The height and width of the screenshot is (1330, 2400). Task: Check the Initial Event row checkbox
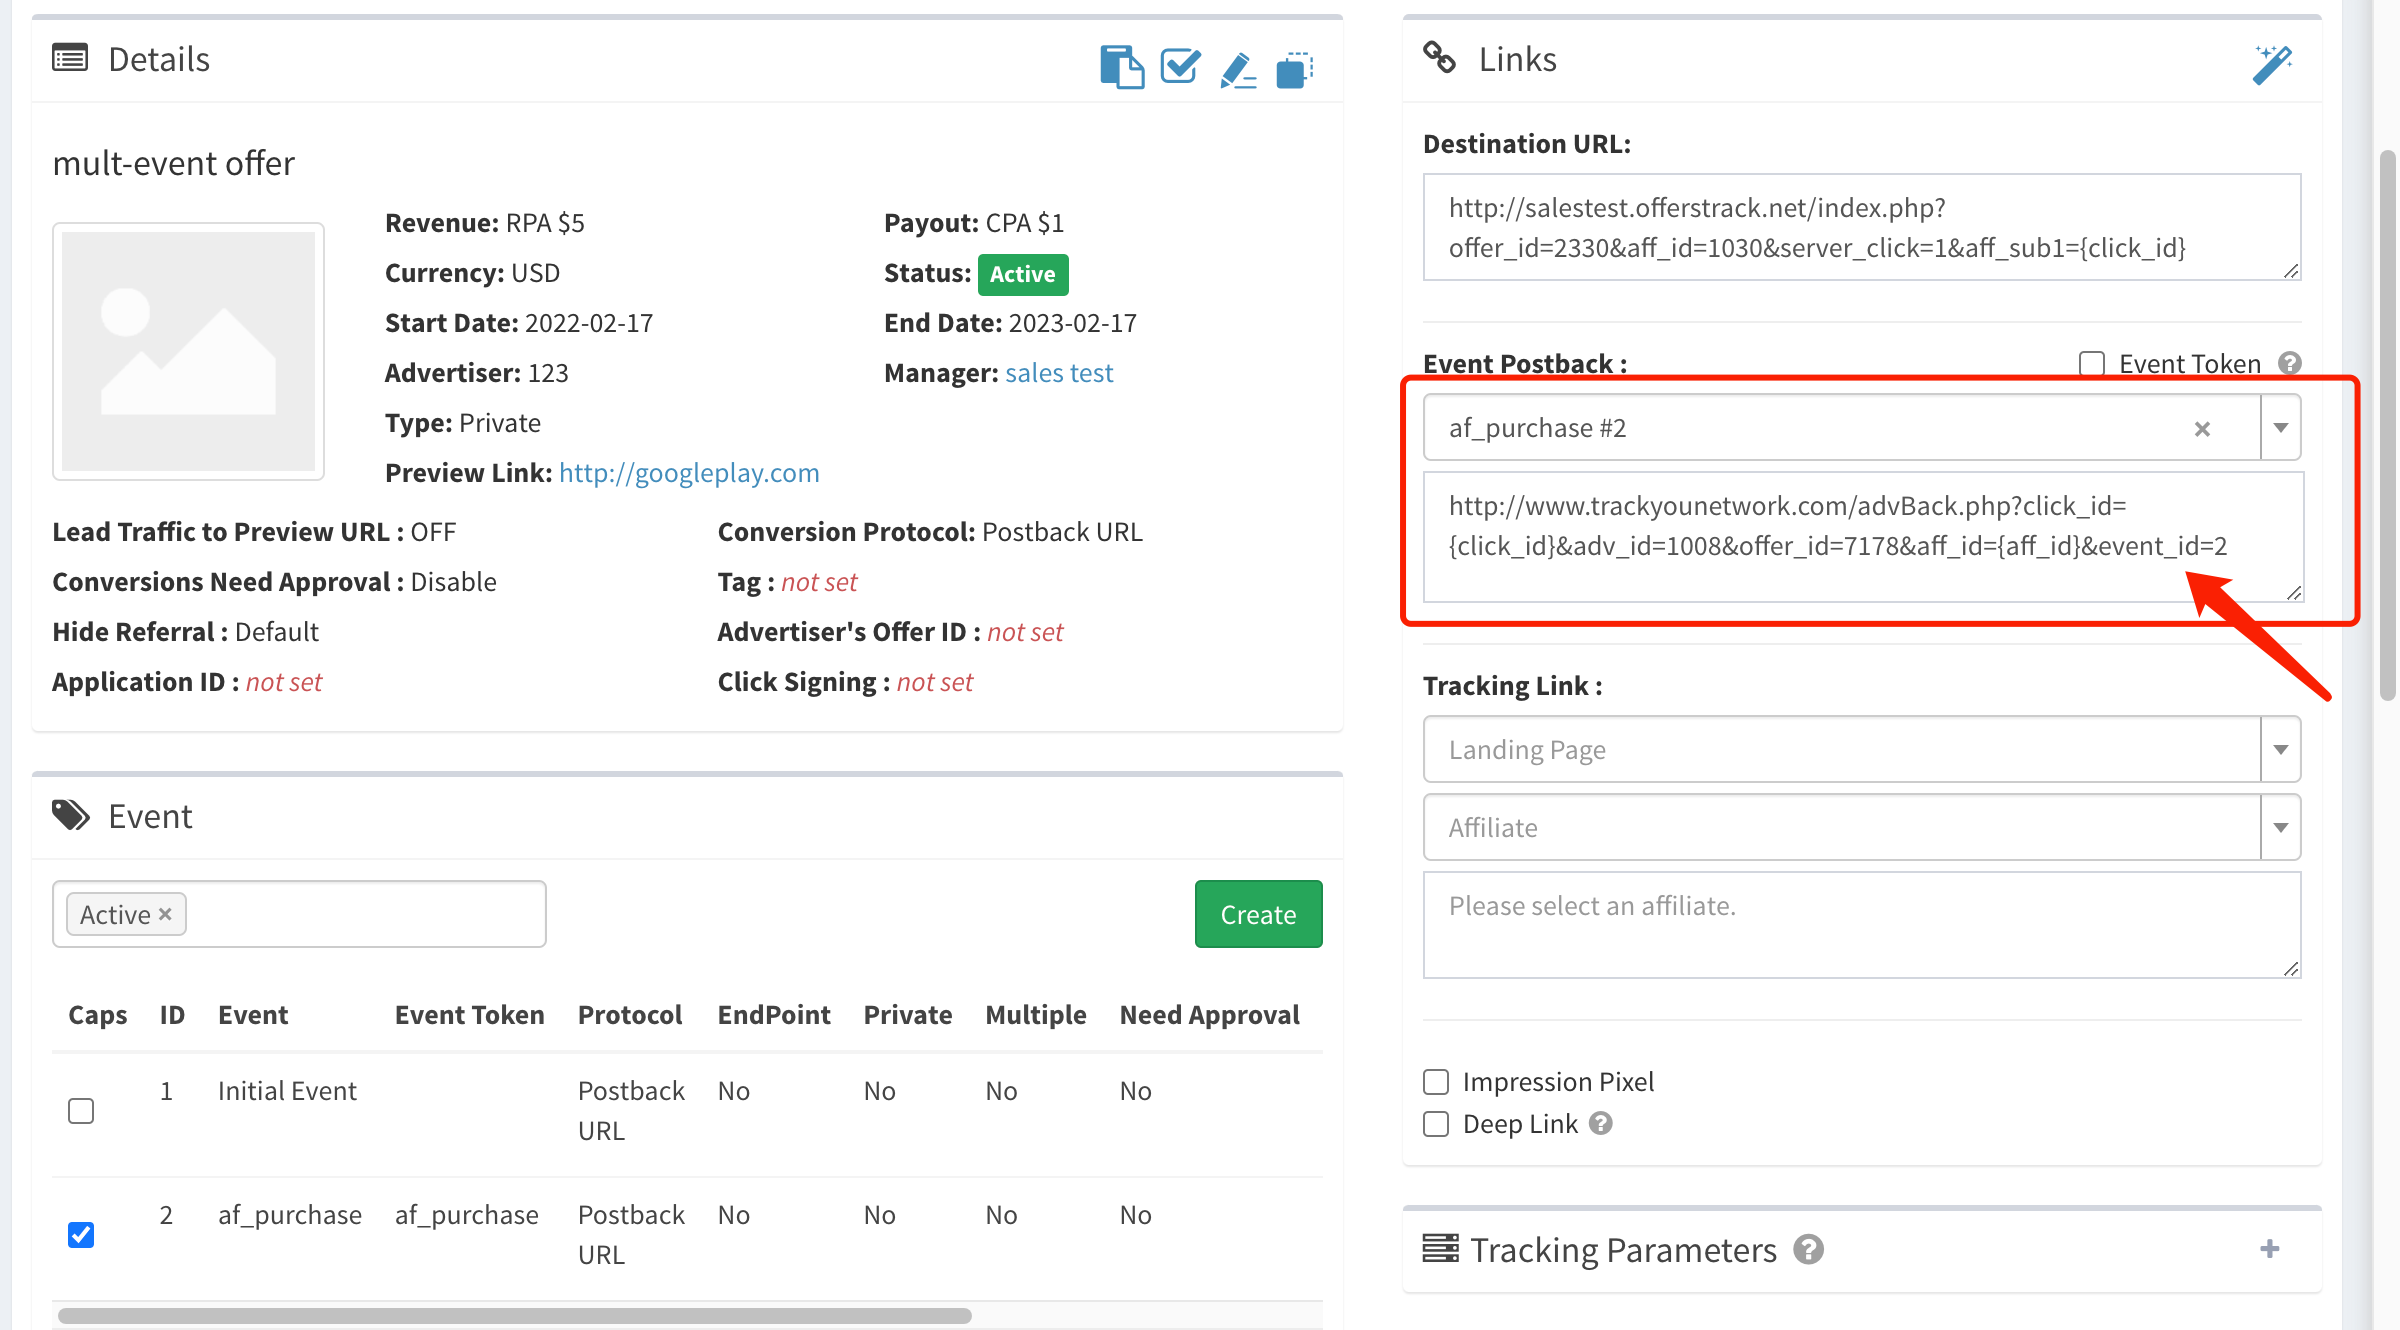(x=81, y=1111)
